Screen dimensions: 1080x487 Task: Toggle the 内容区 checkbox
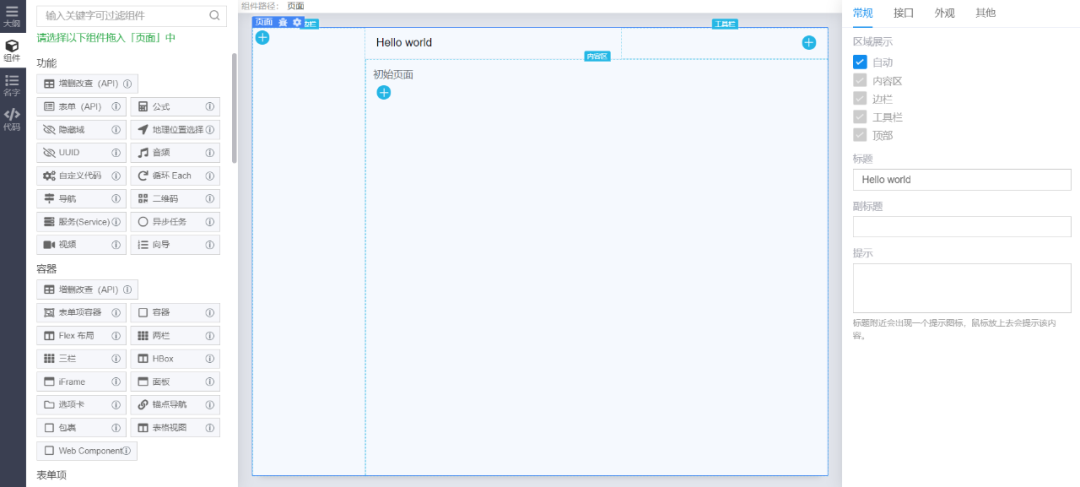860,81
